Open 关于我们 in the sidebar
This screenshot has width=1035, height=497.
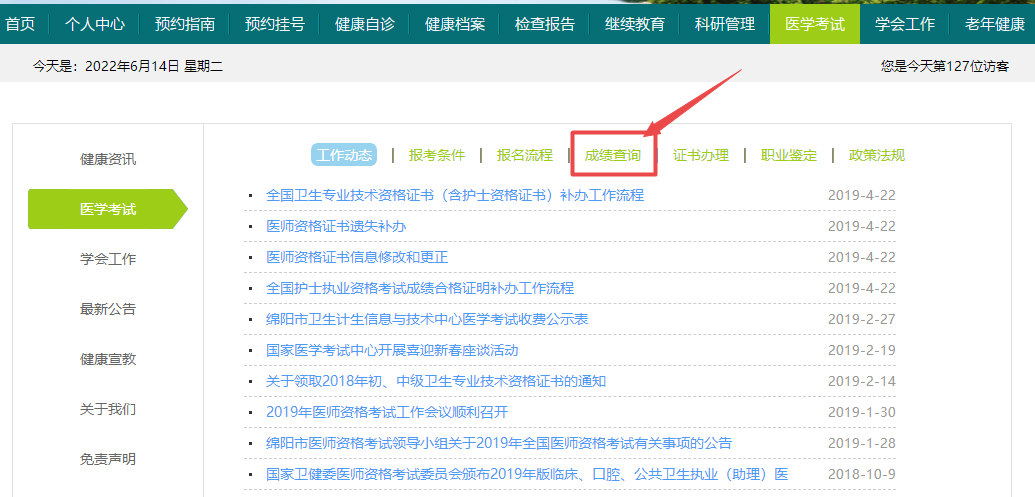tap(108, 409)
